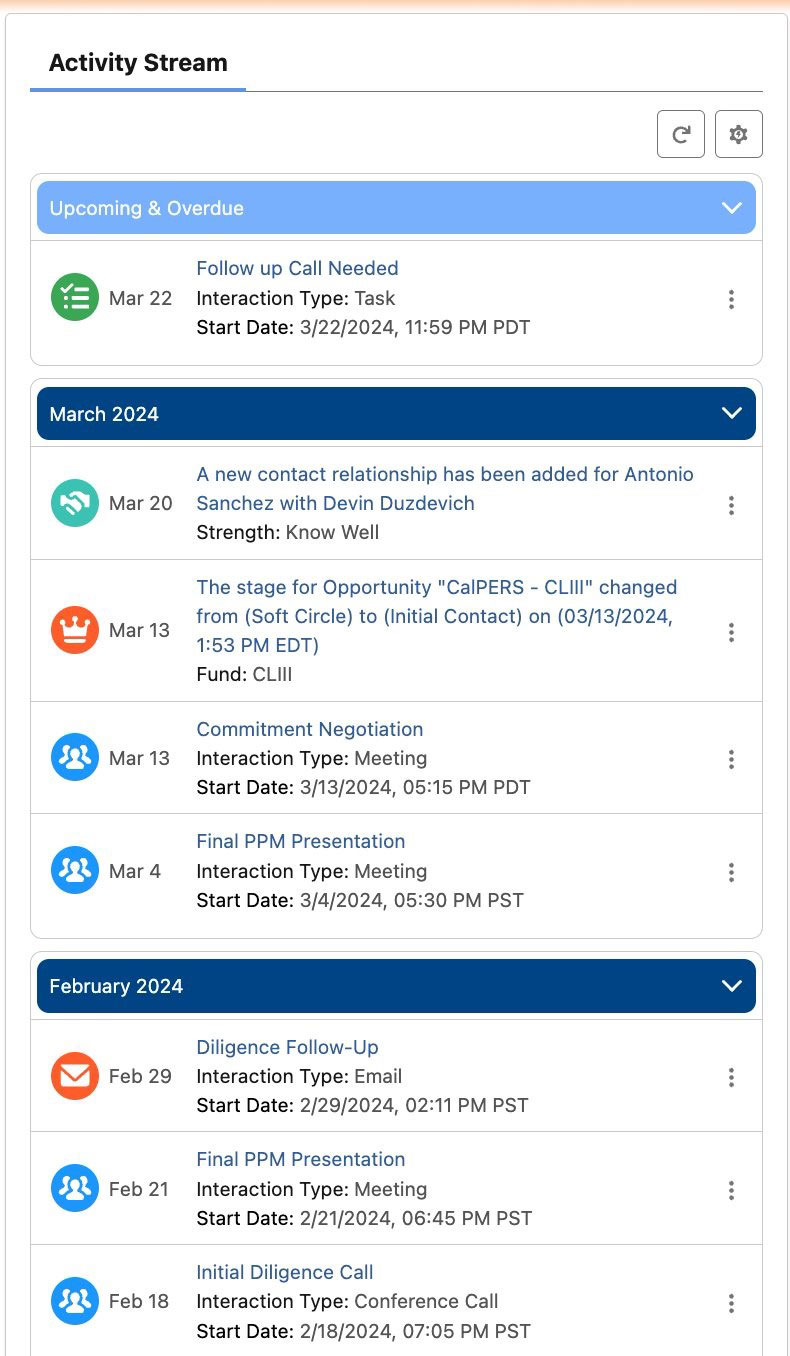Open the Initial Diligence Call link
This screenshot has width=790, height=1356.
tap(284, 1272)
